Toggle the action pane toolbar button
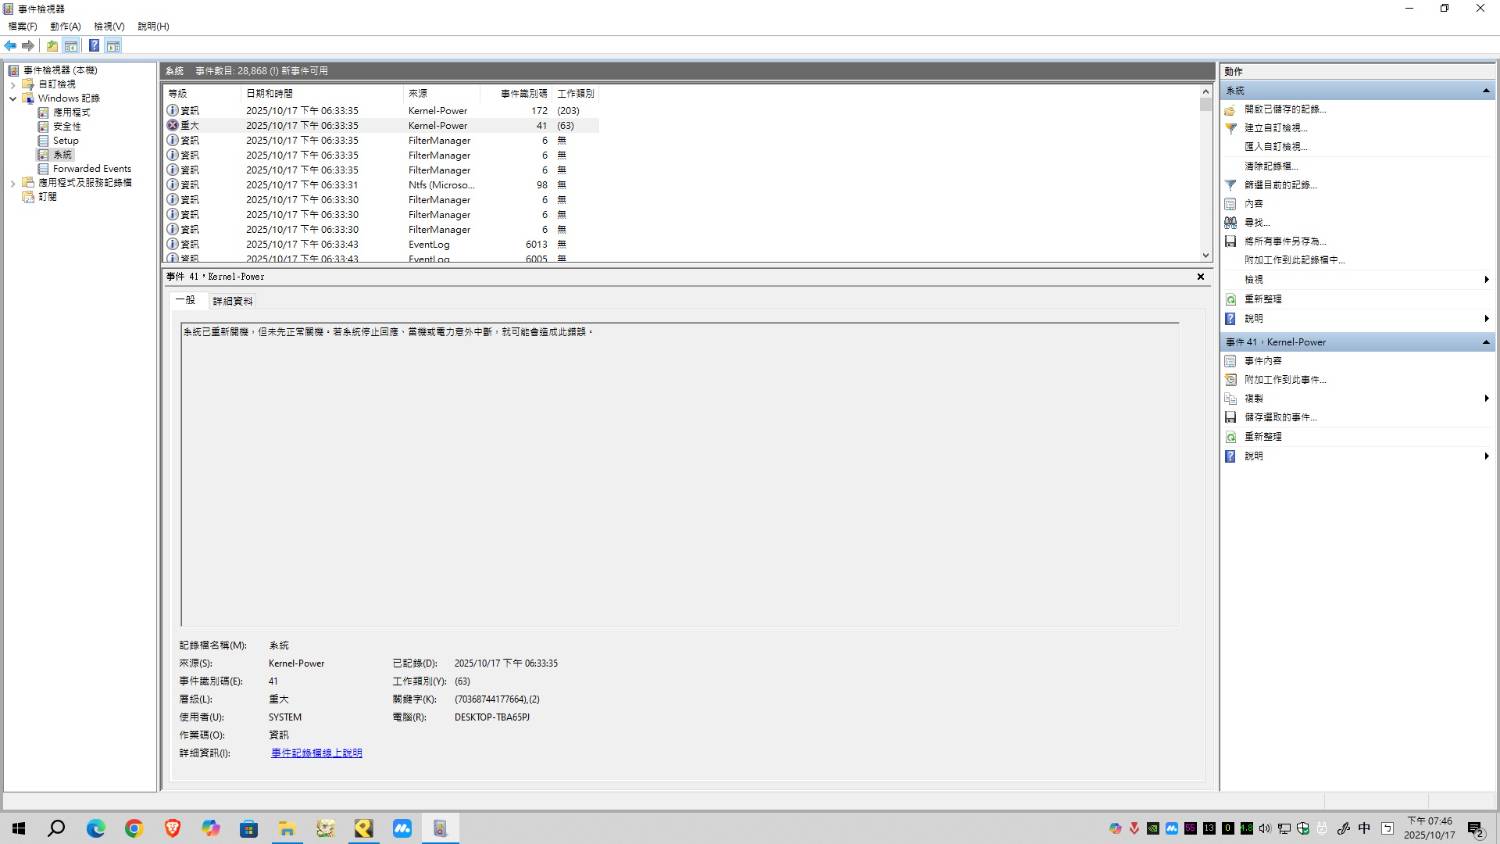This screenshot has height=844, width=1500. (113, 46)
